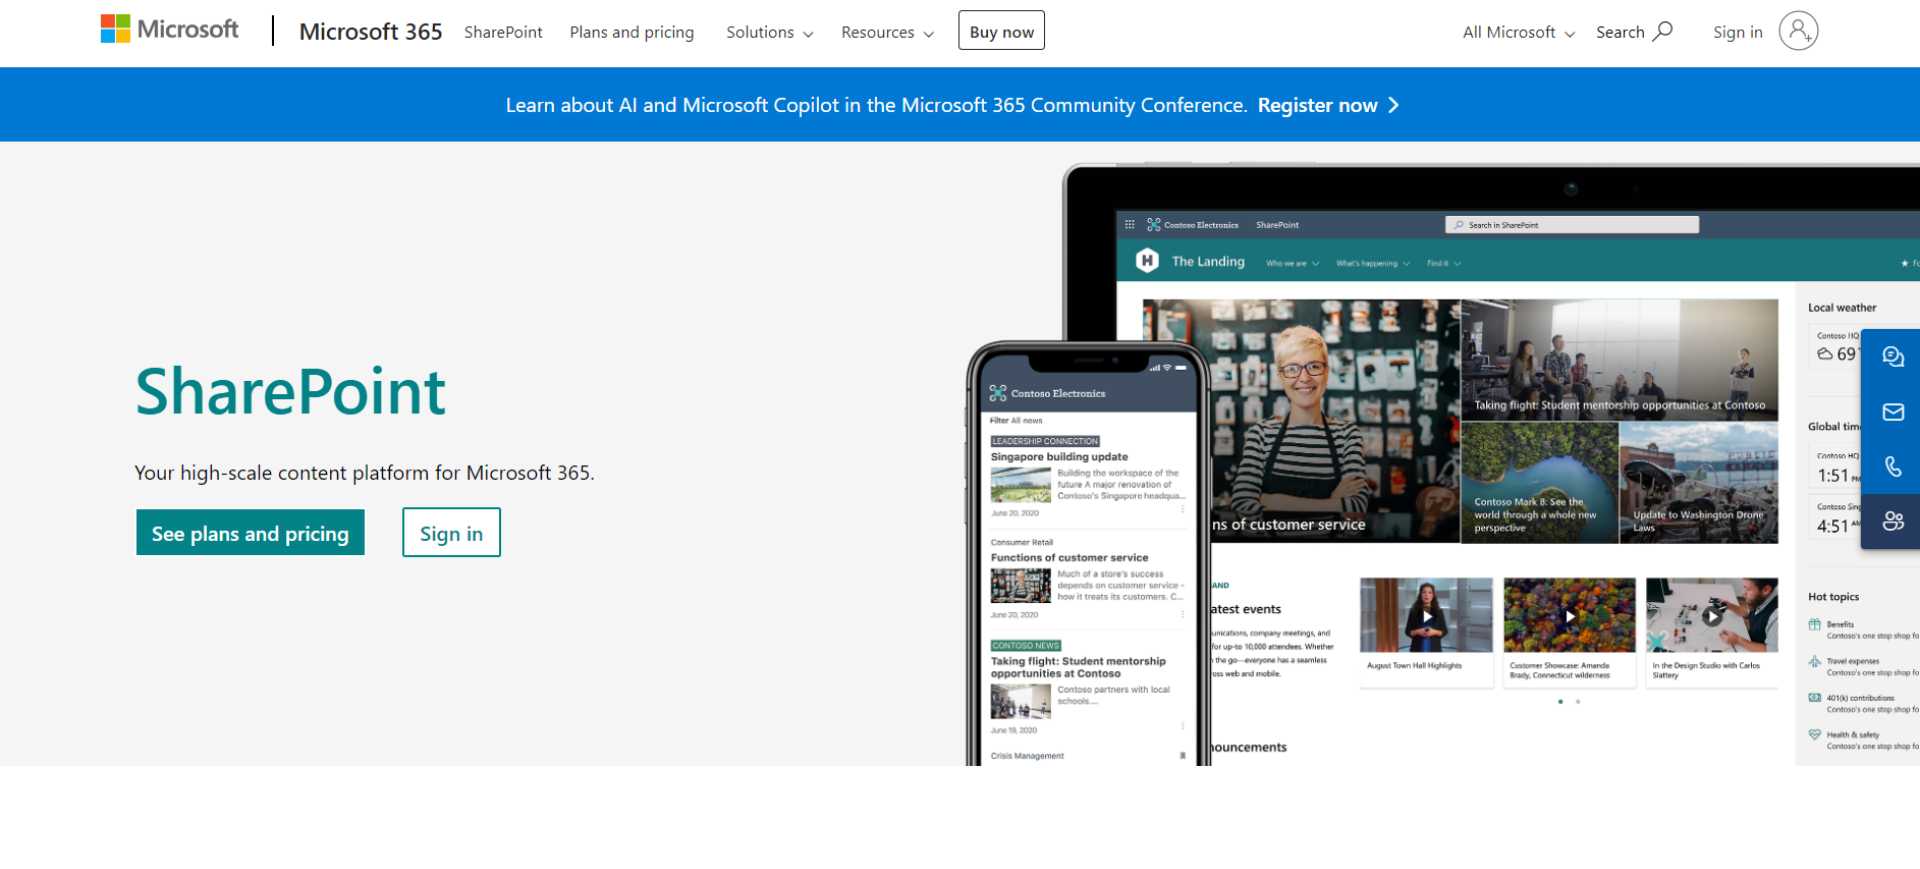
Task: Expand the What's happening menu
Action: coord(1373,263)
